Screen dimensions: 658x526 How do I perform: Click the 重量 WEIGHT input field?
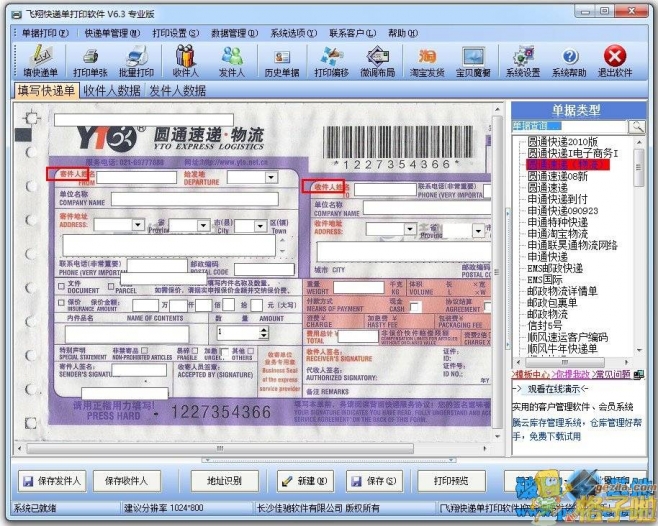(358, 288)
